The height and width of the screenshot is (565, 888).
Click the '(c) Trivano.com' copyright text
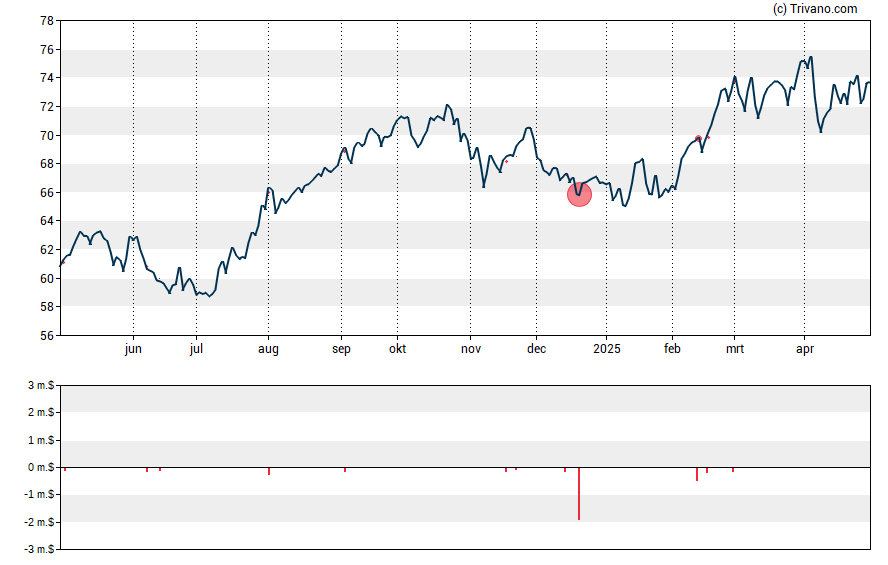pyautogui.click(x=815, y=8)
